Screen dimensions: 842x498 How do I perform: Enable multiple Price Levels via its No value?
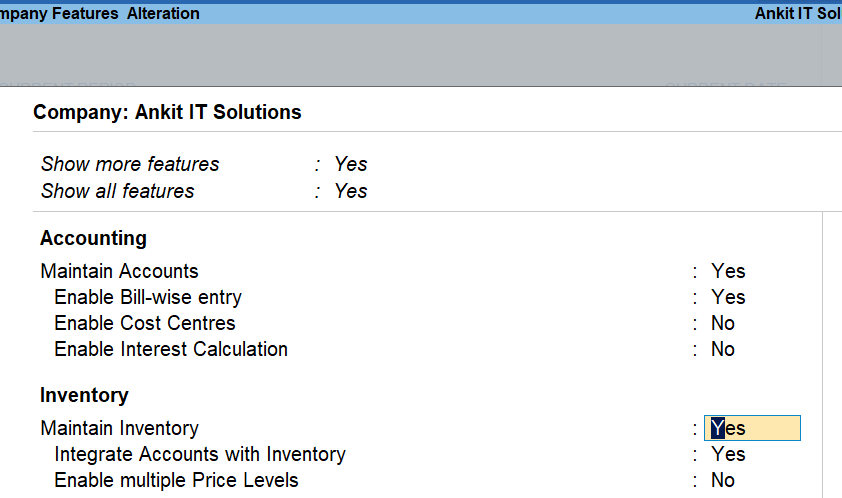723,480
